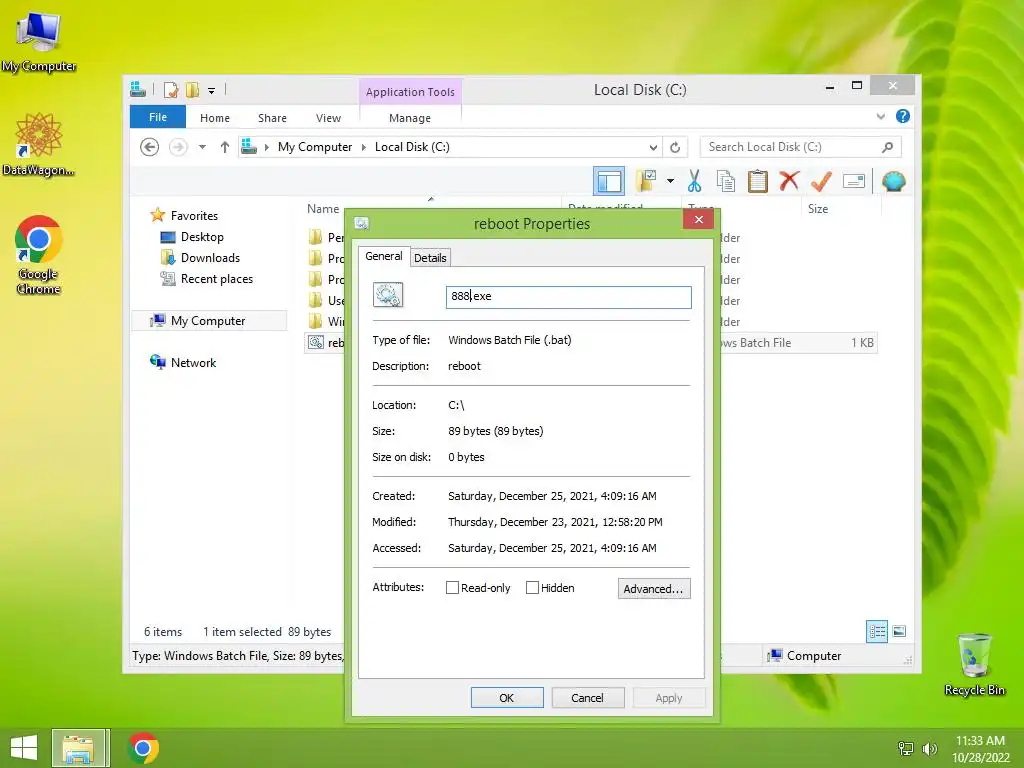Viewport: 1024px width, 768px height.
Task: Switch to the View ribbon tab
Action: 328,118
